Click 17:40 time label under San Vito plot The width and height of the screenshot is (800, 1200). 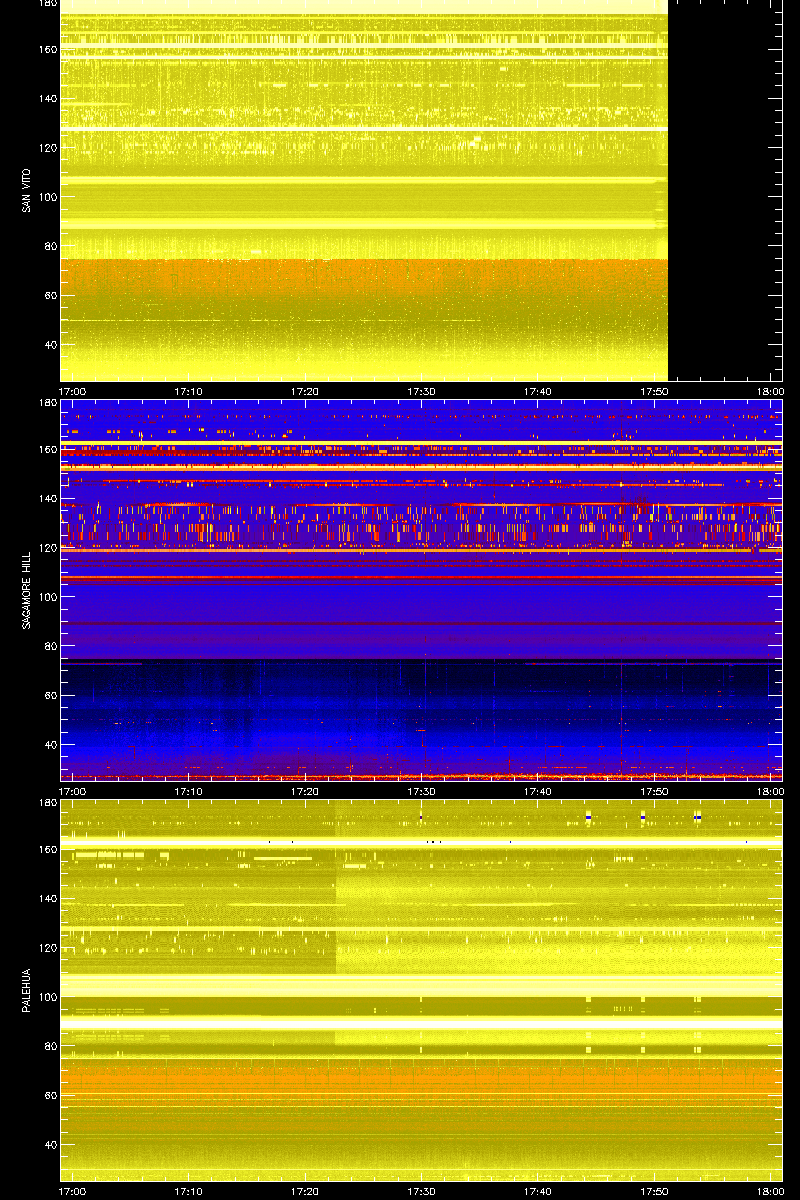(538, 391)
